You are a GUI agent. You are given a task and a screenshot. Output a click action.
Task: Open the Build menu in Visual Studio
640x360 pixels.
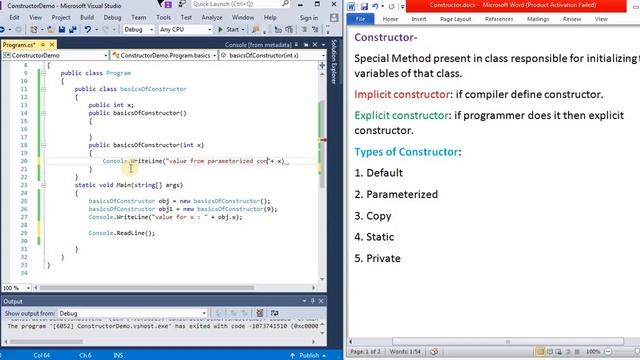[x=87, y=18]
